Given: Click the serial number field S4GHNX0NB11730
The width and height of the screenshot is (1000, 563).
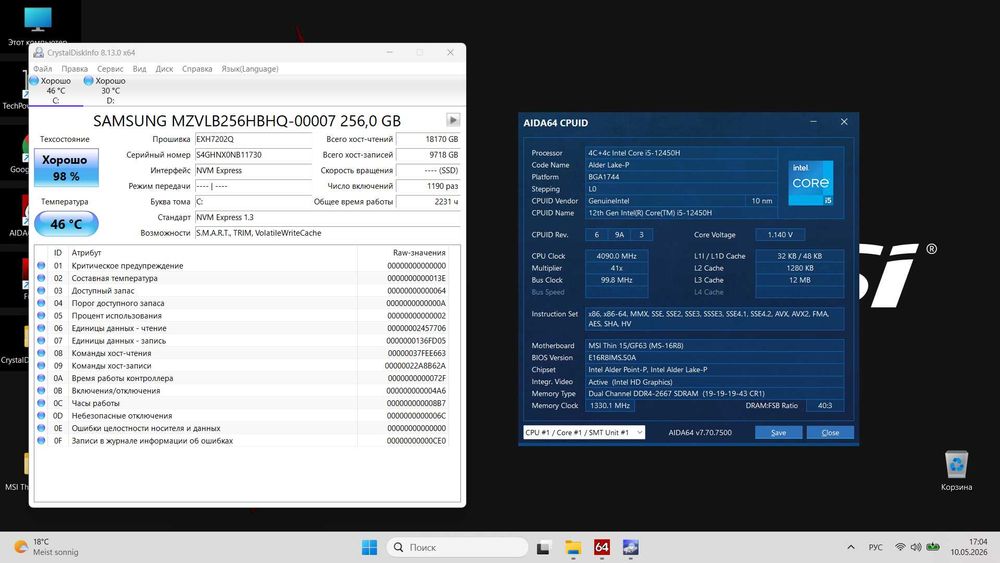Looking at the screenshot, I should coord(253,155).
